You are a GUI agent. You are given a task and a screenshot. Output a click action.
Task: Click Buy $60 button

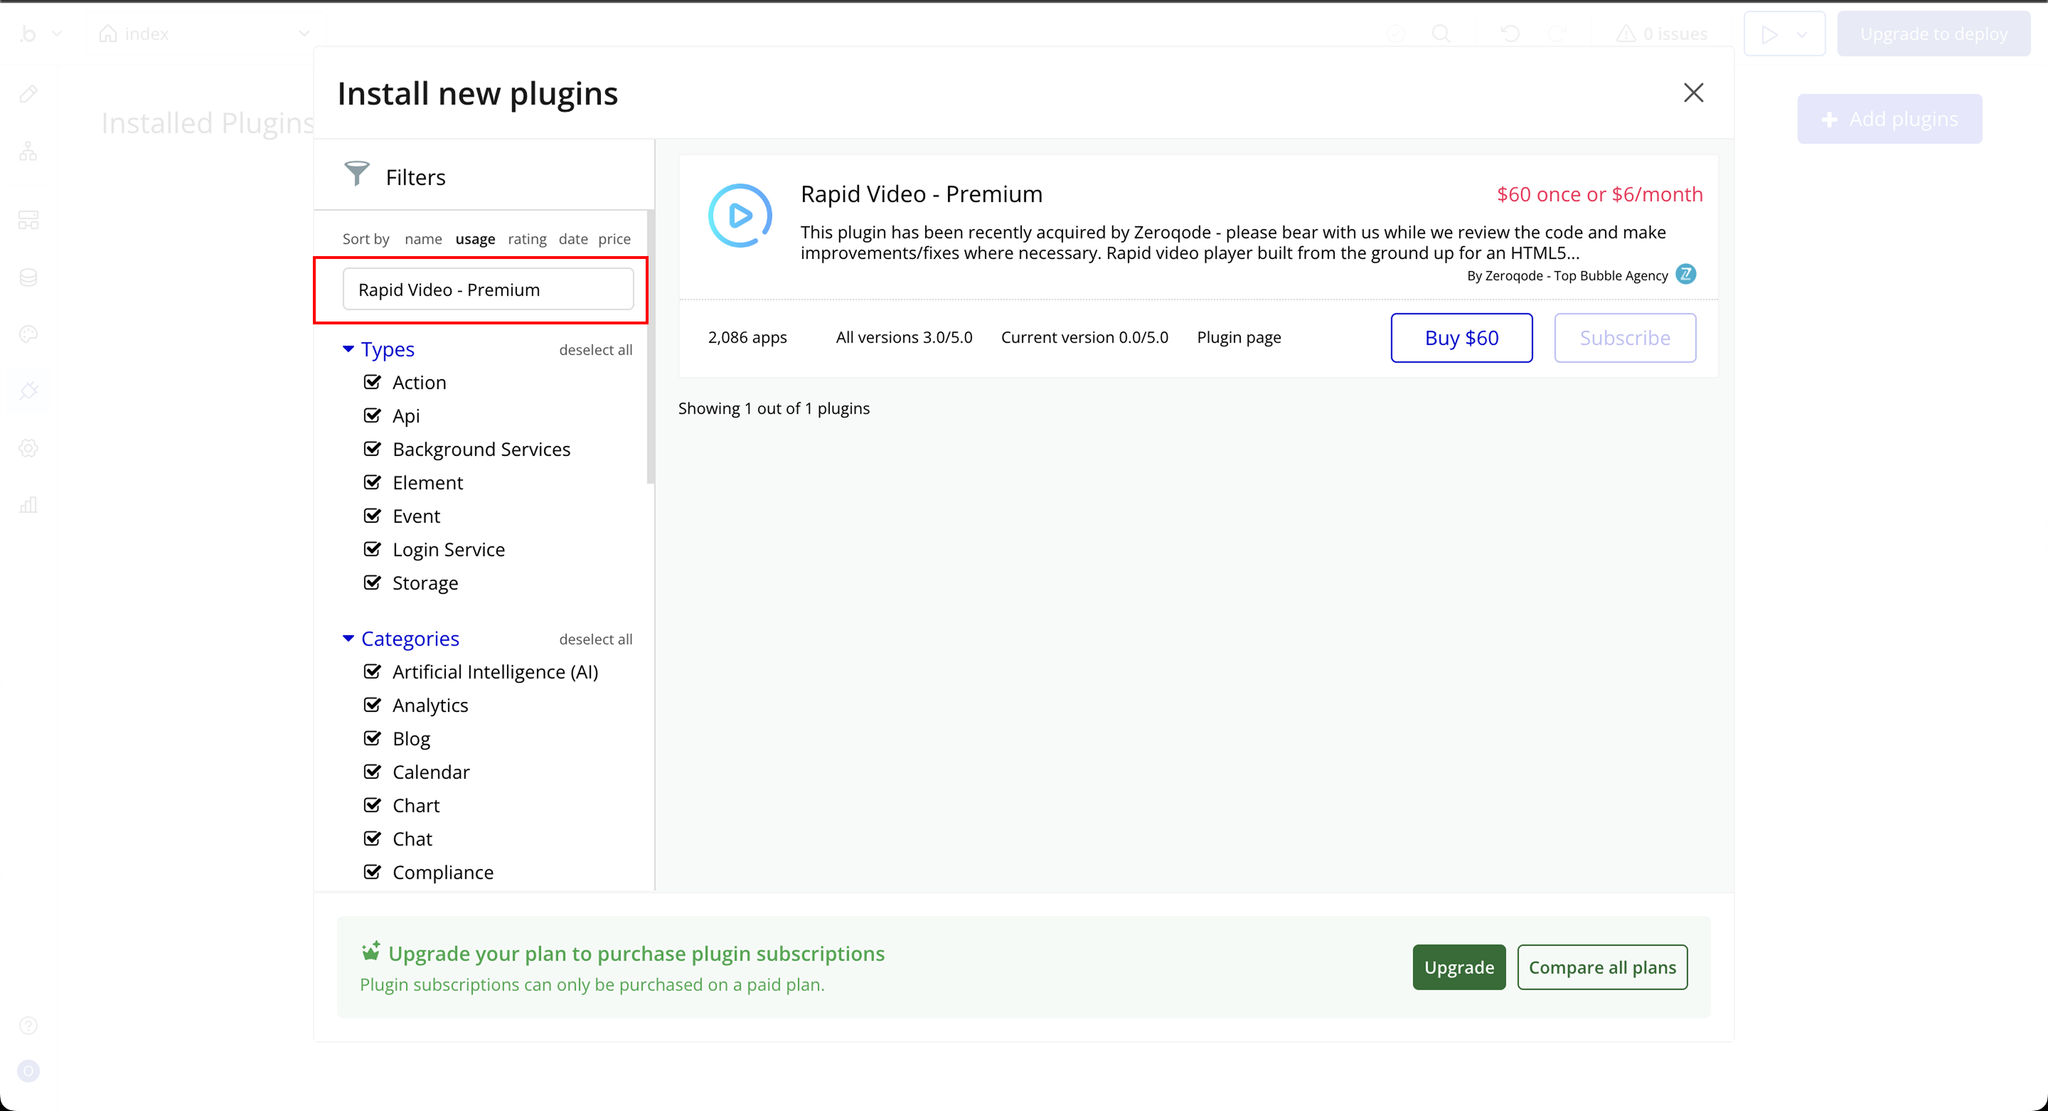[x=1461, y=338]
